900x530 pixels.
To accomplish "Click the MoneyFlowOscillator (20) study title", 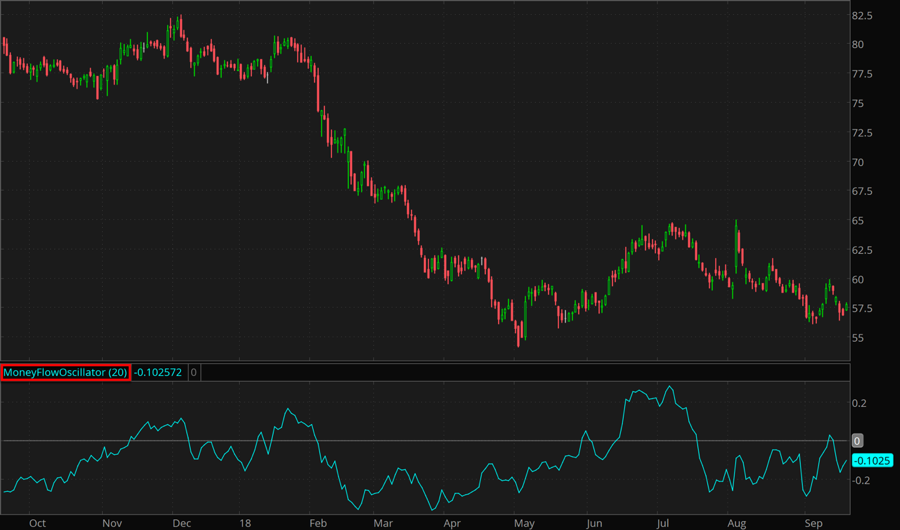I will [65, 372].
